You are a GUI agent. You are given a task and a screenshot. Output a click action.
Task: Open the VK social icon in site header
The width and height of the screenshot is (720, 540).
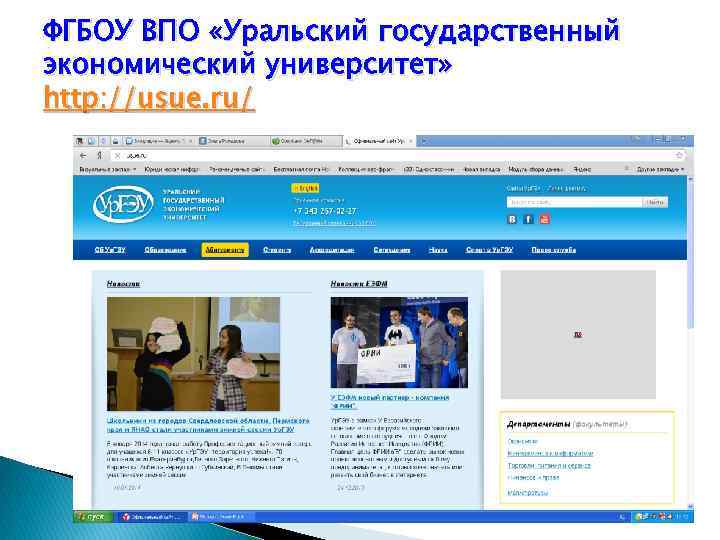click(512, 219)
